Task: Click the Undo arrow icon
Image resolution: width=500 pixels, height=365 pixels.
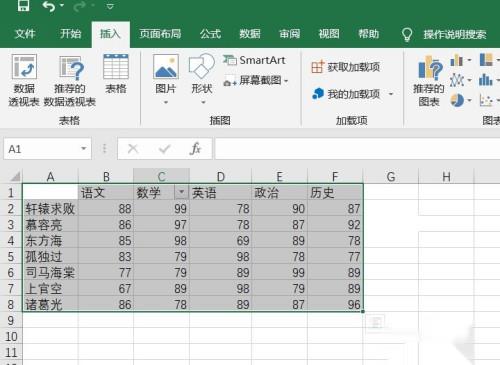Action: (x=49, y=6)
